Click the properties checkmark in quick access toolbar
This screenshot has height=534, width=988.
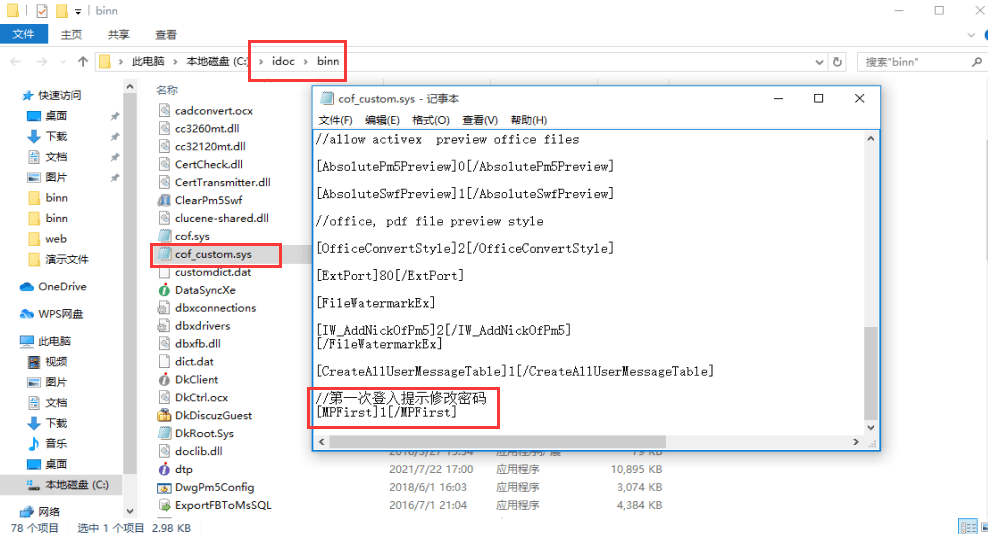pyautogui.click(x=42, y=11)
